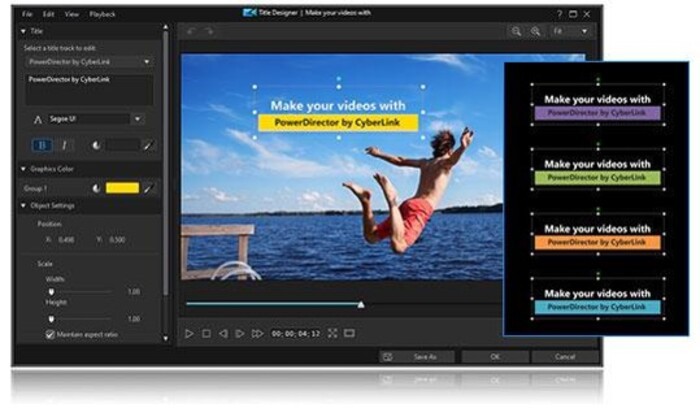Open the Playback menu
Image resolution: width=700 pixels, height=408 pixels.
point(102,14)
